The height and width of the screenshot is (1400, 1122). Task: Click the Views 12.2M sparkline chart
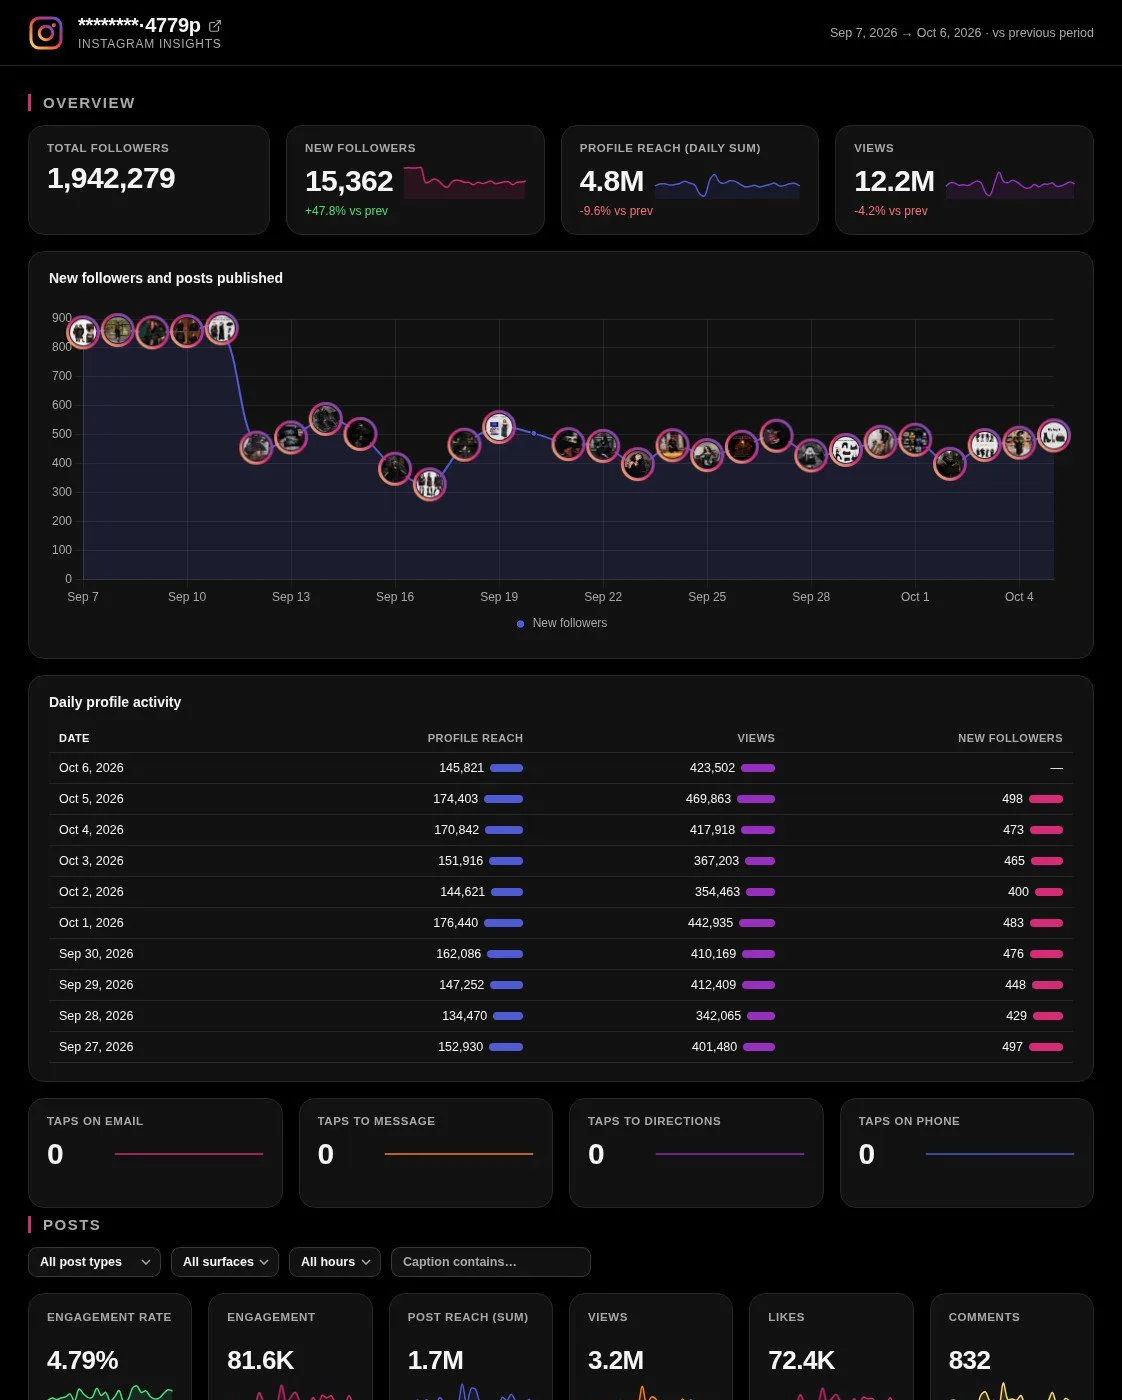coord(1010,184)
